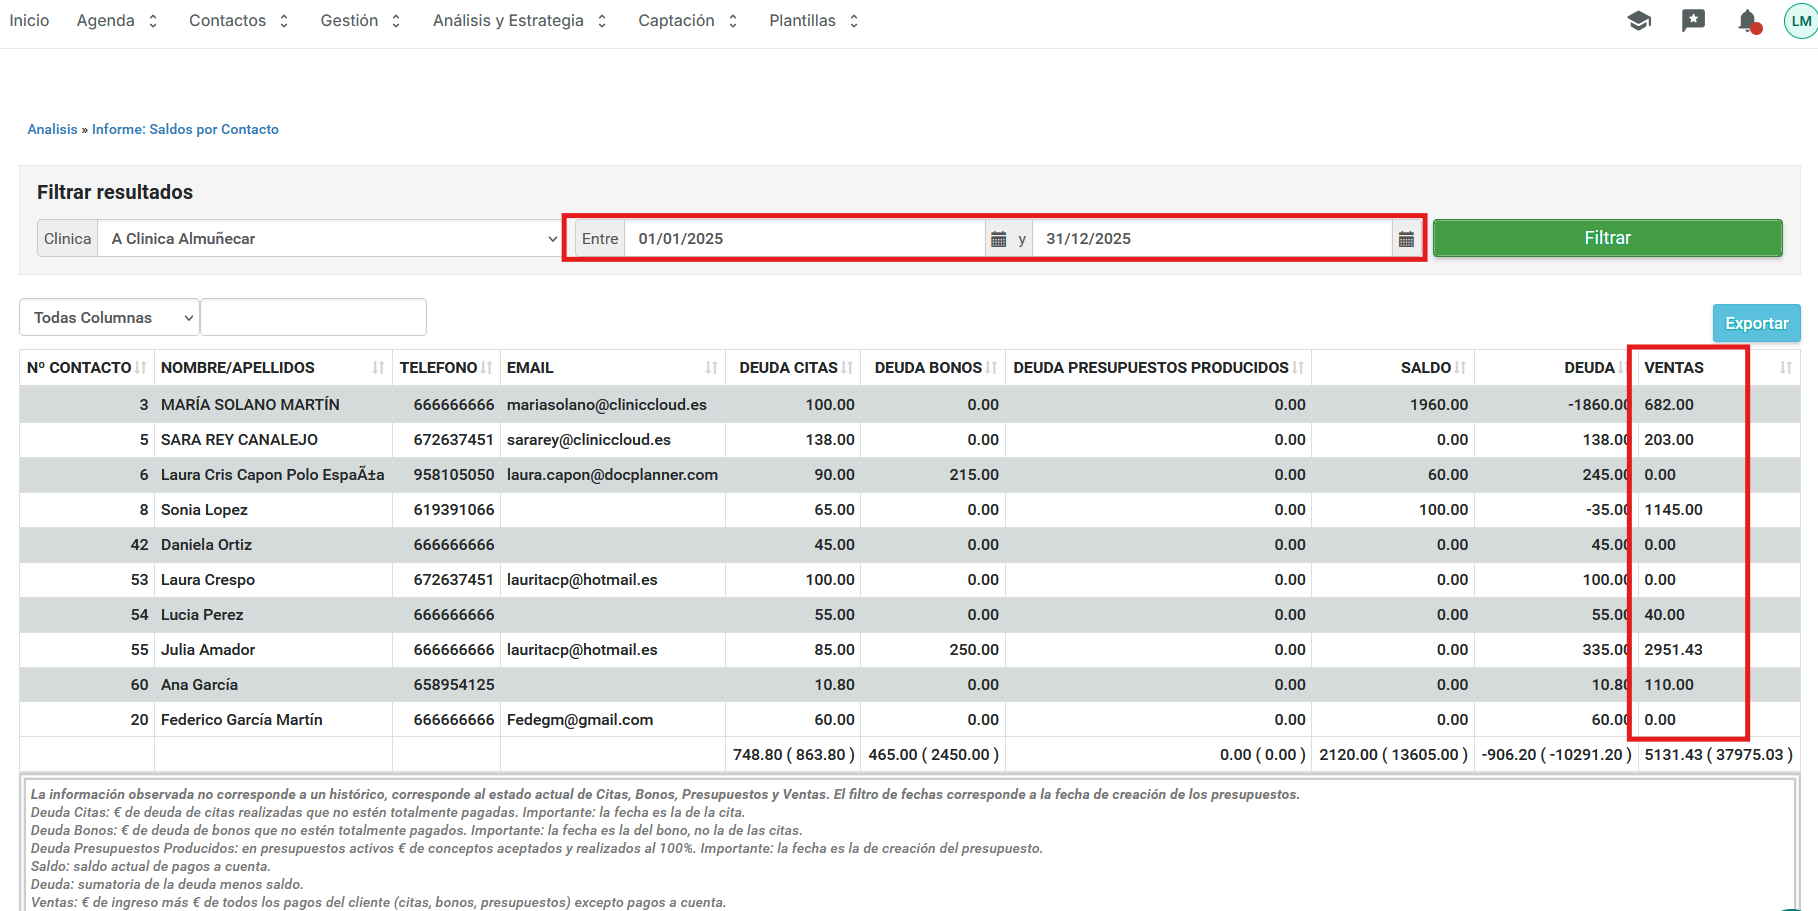Open the notifications bell
This screenshot has height=911, width=1818.
pyautogui.click(x=1748, y=21)
